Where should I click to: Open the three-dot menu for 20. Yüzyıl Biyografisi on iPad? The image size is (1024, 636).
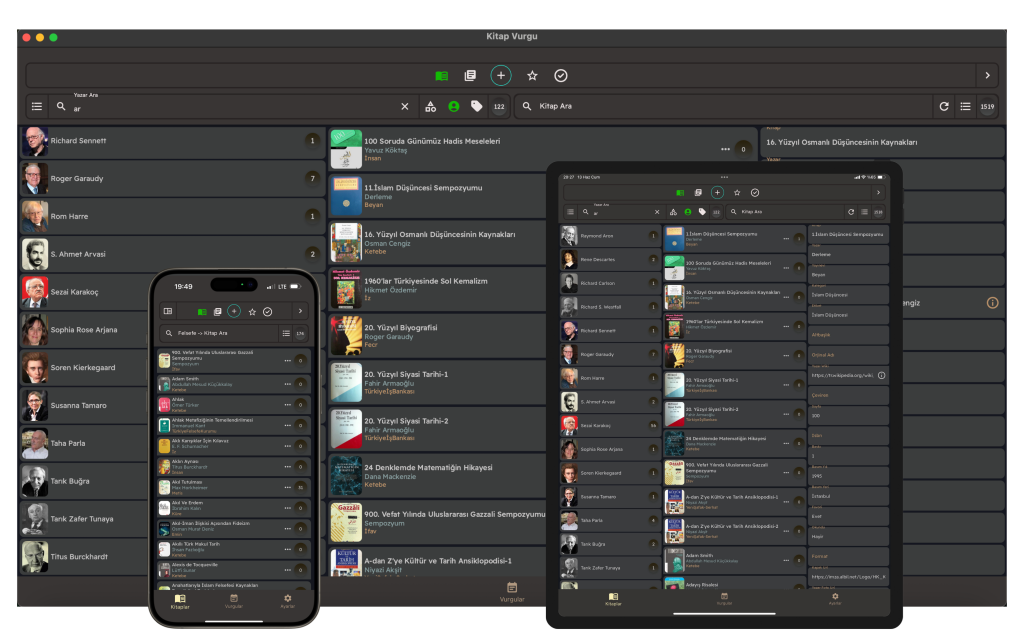pos(786,355)
